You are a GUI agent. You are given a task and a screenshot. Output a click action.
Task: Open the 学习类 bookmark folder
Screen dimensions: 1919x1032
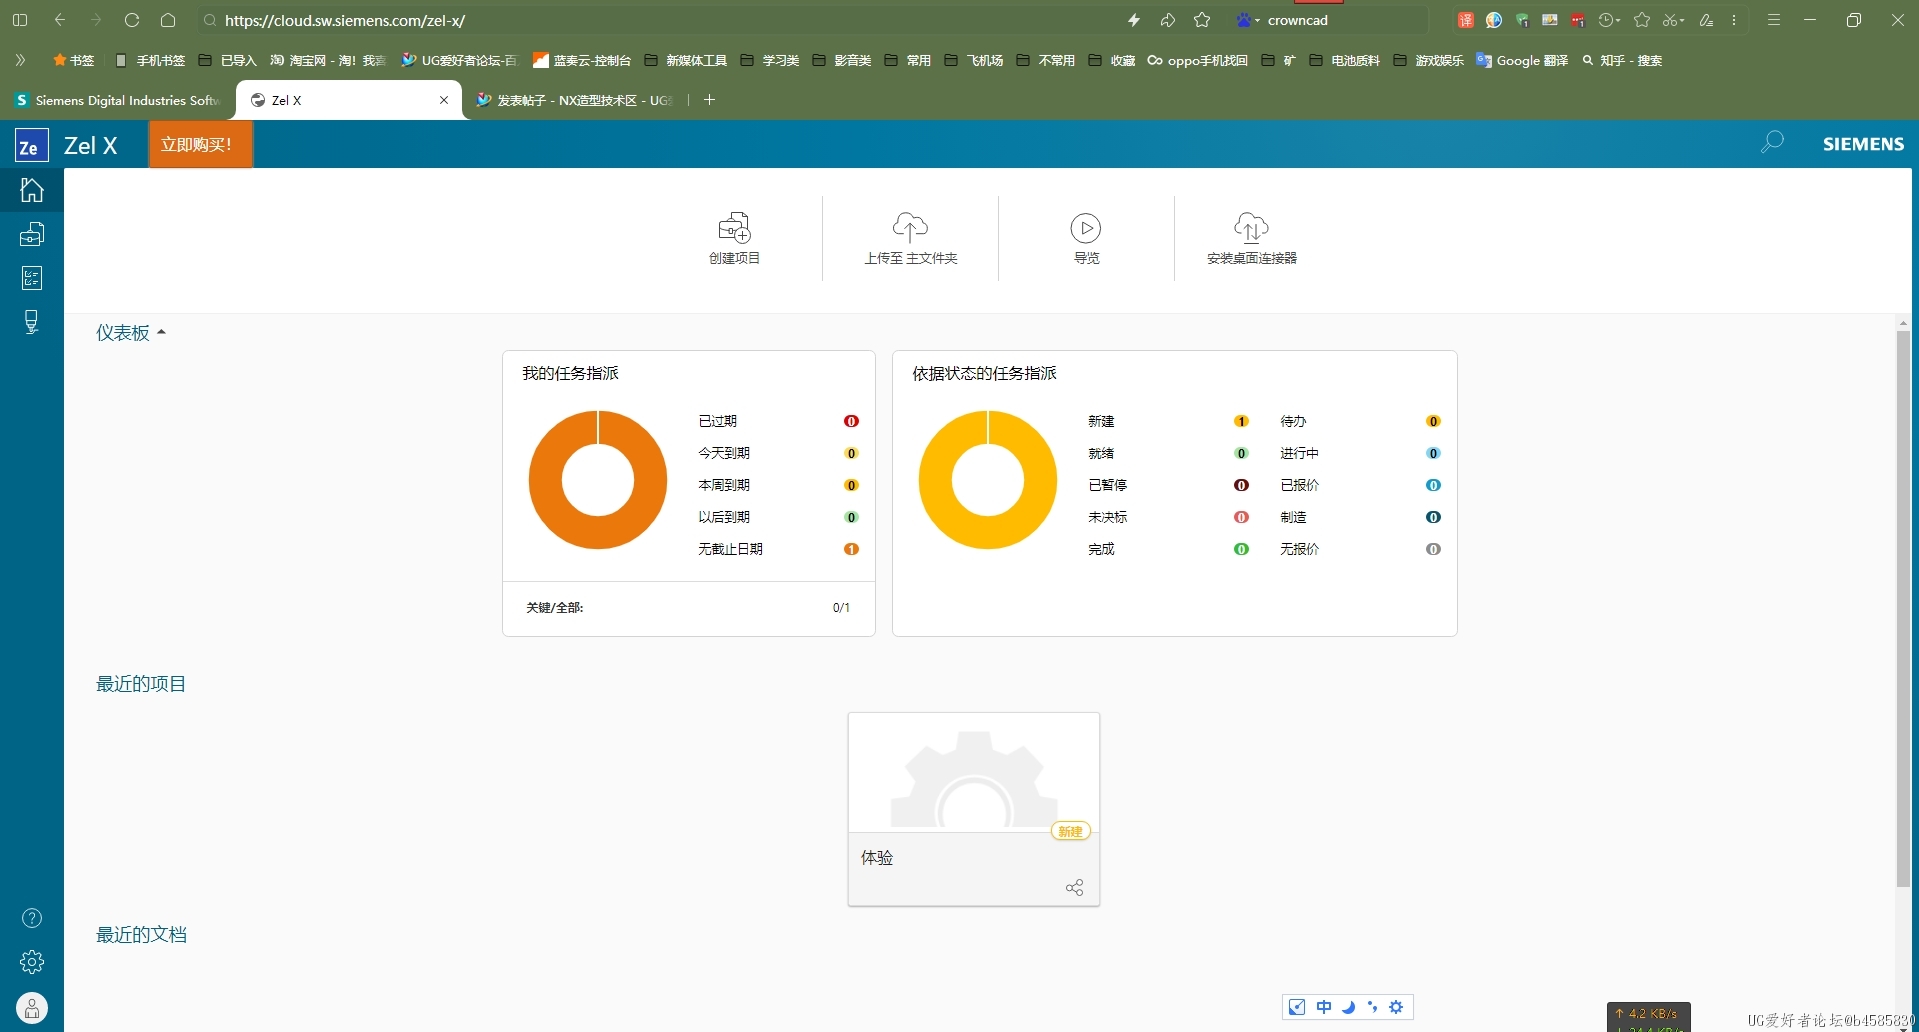point(770,60)
